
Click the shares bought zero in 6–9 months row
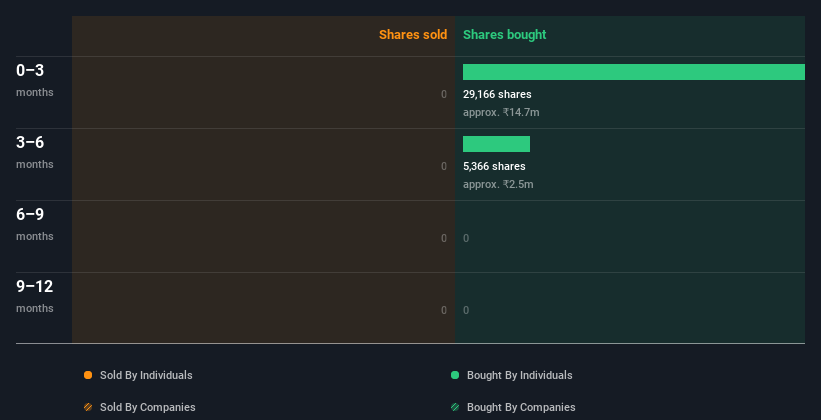pos(466,238)
